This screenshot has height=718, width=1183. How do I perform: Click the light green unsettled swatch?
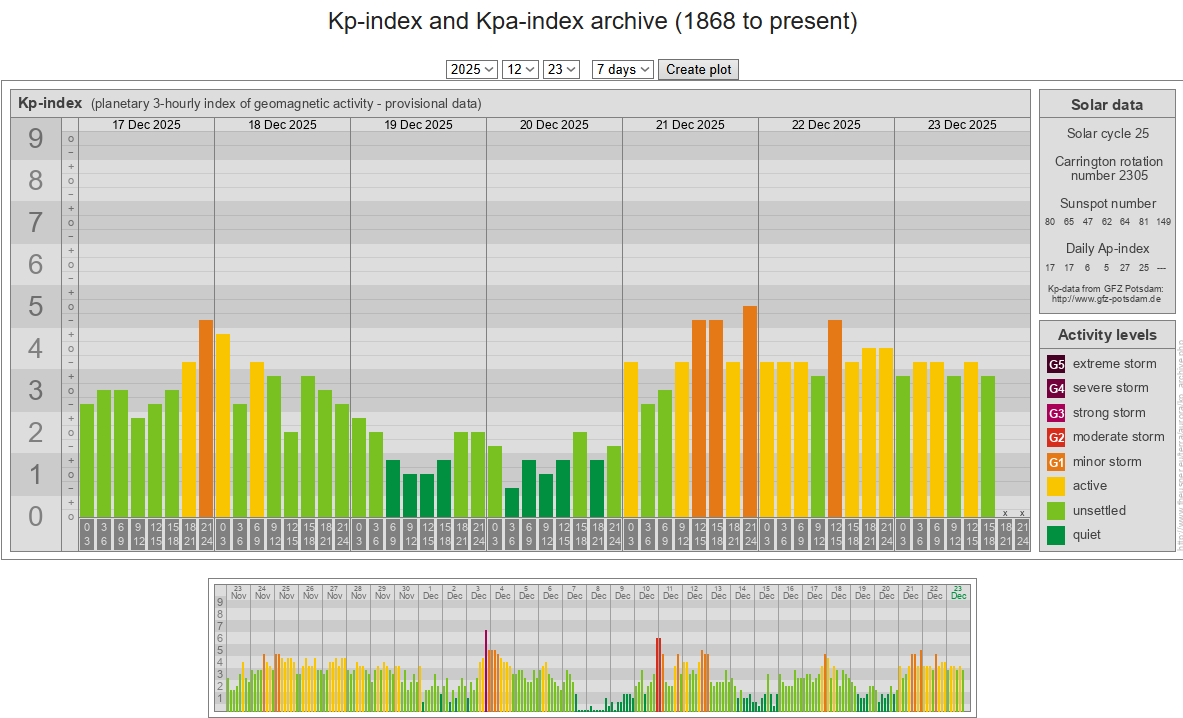pos(1056,511)
